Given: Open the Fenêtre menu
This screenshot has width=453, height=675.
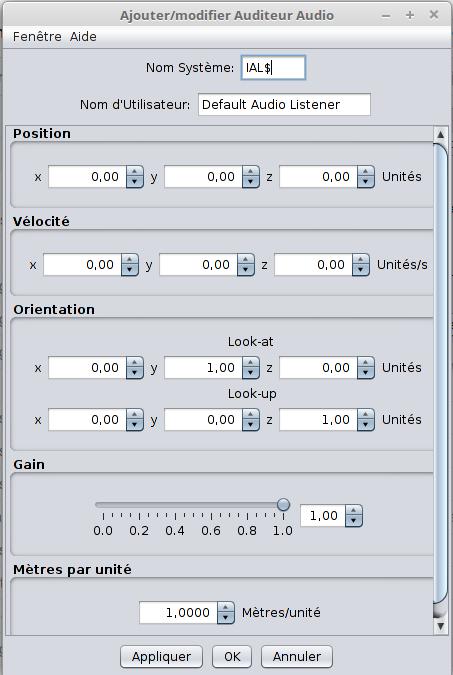Looking at the screenshot, I should [37, 37].
